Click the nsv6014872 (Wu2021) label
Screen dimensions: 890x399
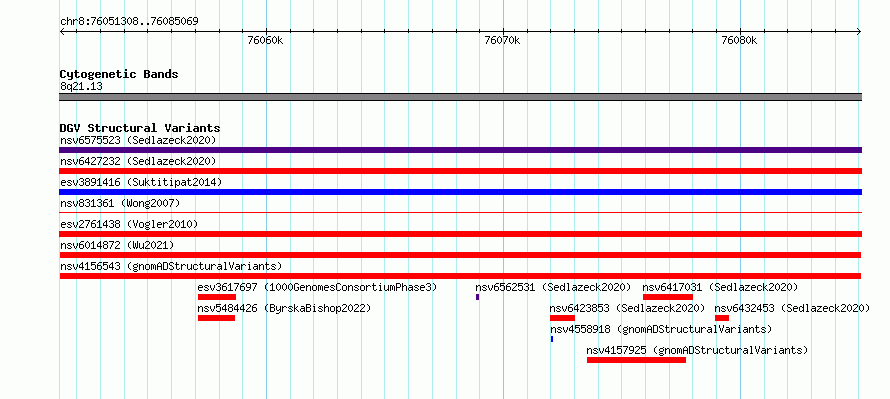click(x=117, y=245)
